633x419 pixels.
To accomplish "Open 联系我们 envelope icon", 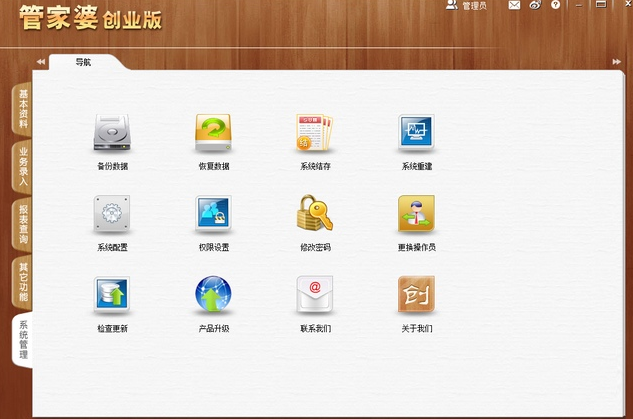I will tap(315, 295).
